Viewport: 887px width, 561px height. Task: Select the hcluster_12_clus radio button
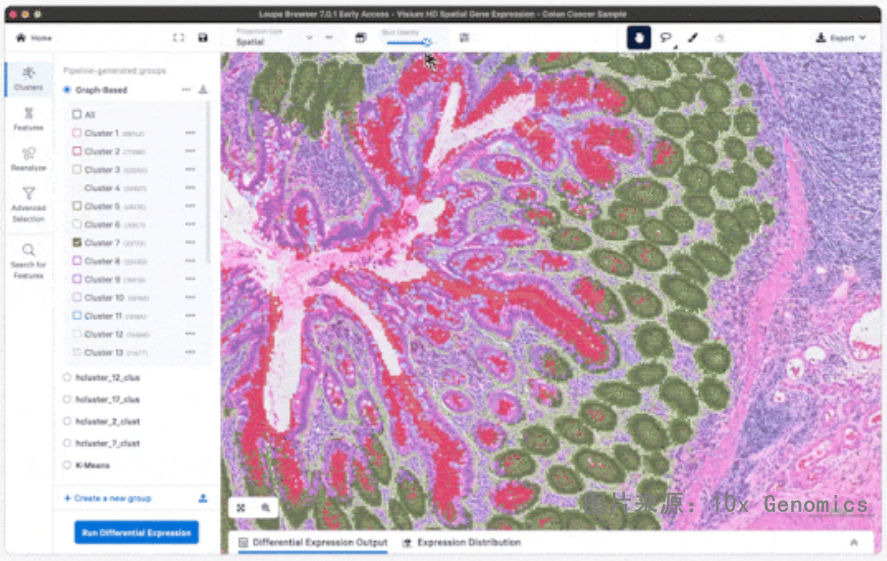point(67,377)
